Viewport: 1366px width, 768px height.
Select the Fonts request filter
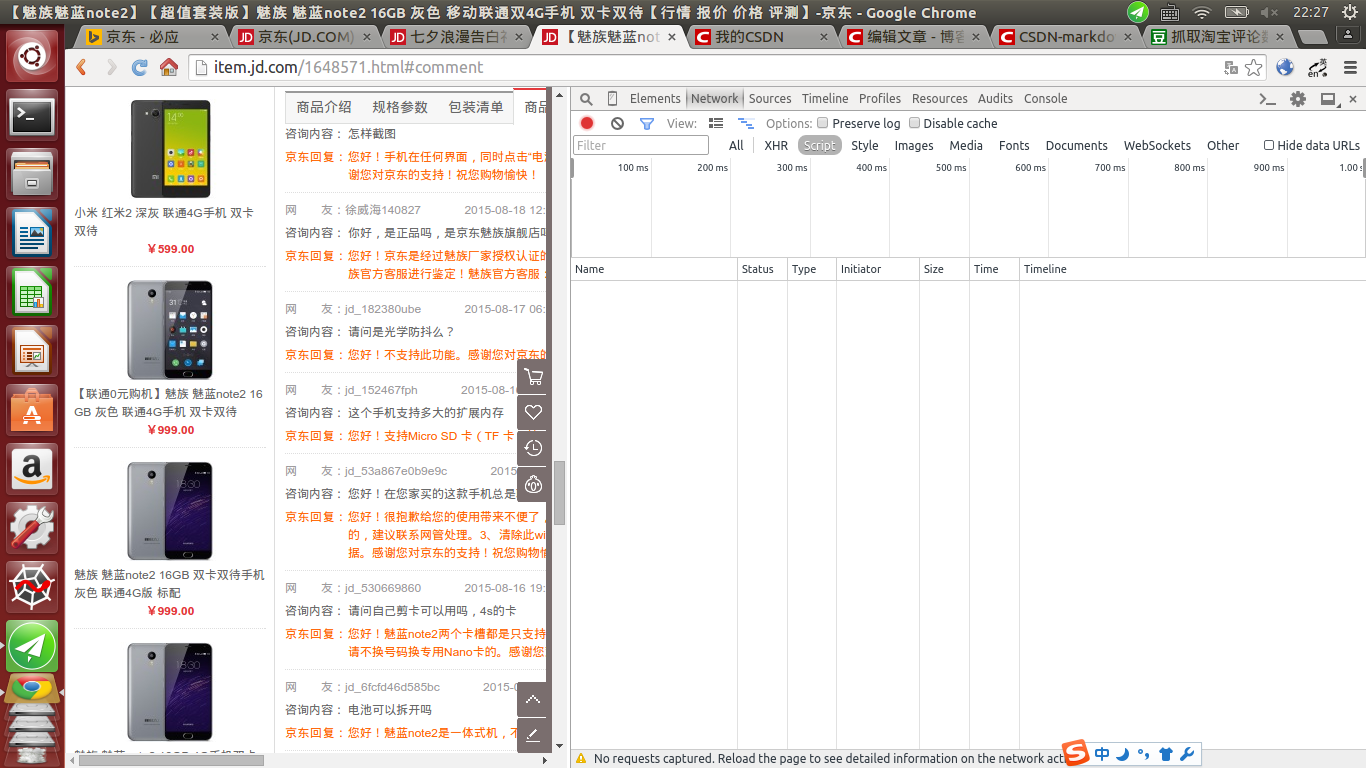(x=1014, y=145)
